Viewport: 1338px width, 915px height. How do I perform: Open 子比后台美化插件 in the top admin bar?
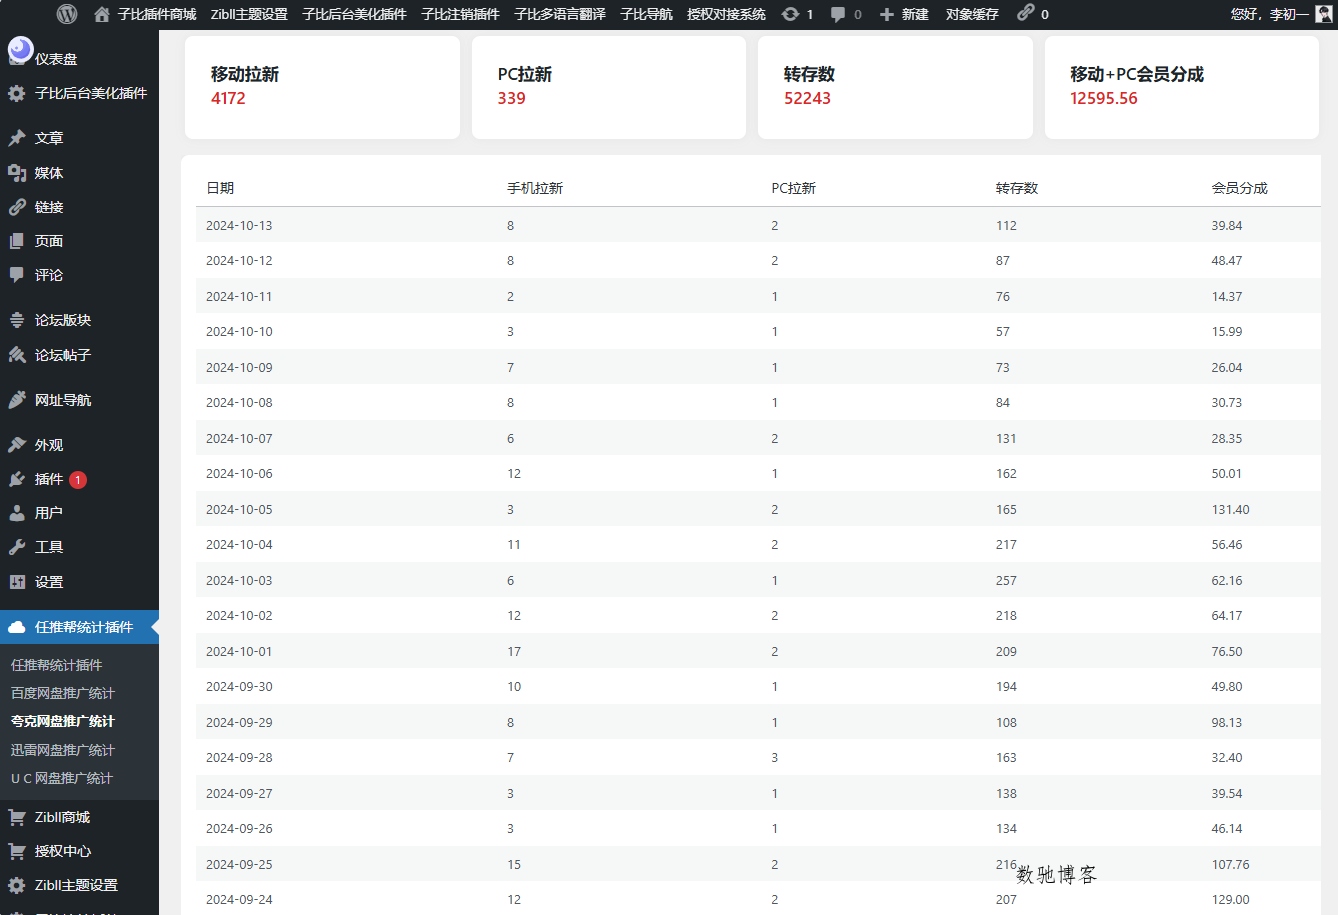(354, 14)
